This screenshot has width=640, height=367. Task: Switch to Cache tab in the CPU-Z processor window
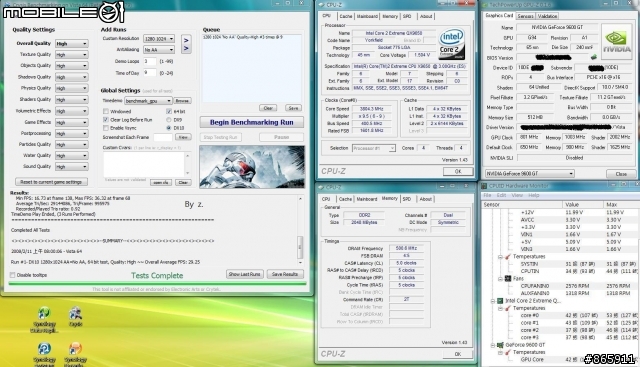click(x=346, y=16)
